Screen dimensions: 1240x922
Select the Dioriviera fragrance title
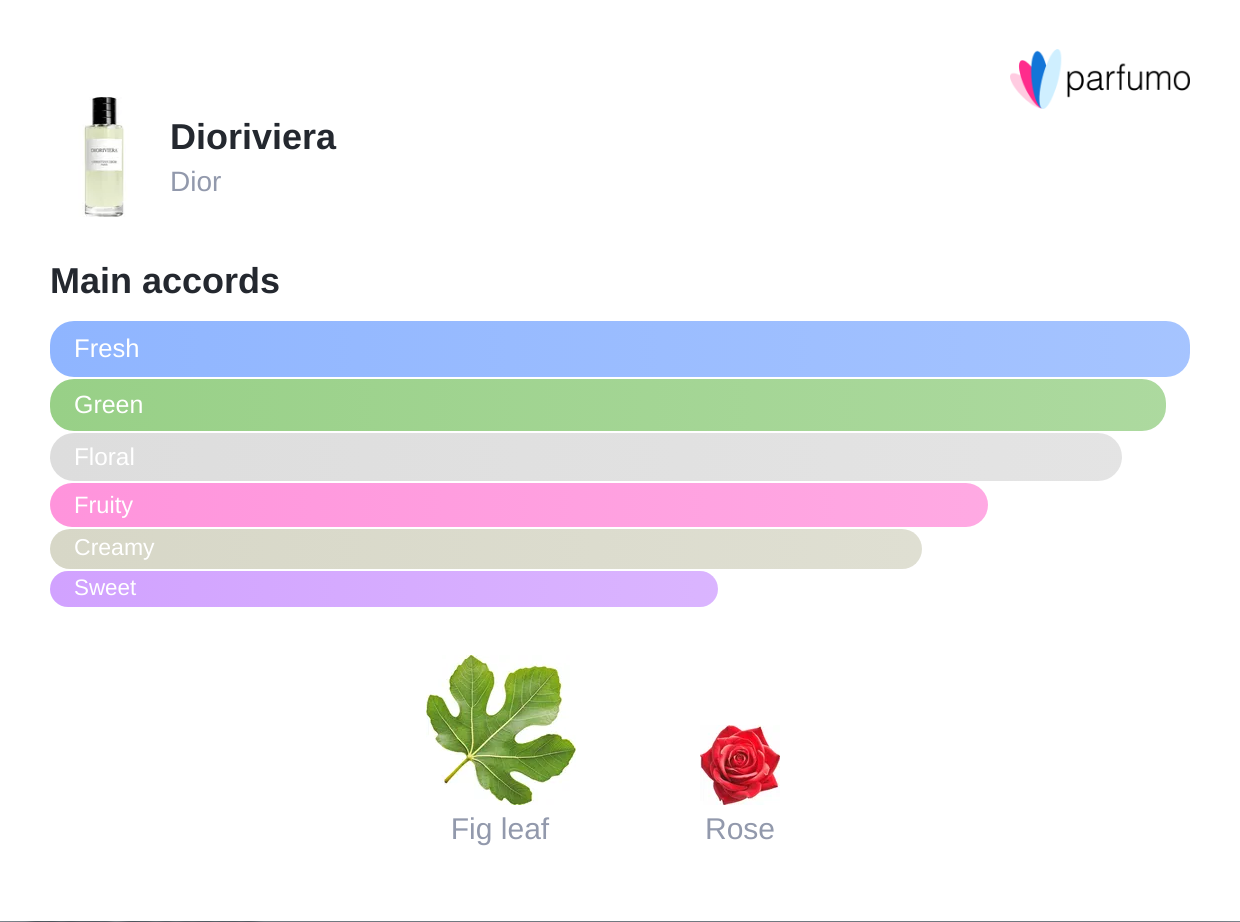coord(253,137)
